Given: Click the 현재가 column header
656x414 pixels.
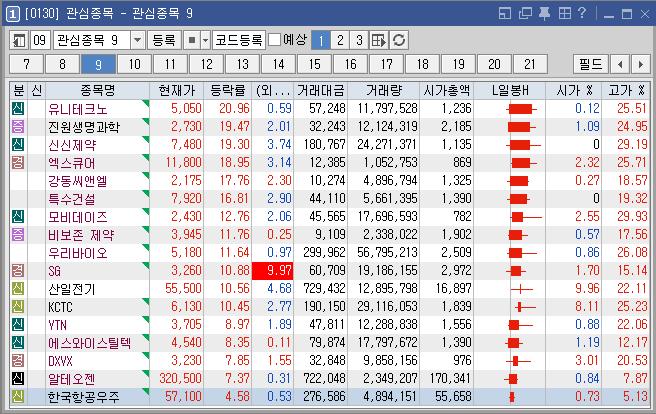Looking at the screenshot, I should (177, 90).
